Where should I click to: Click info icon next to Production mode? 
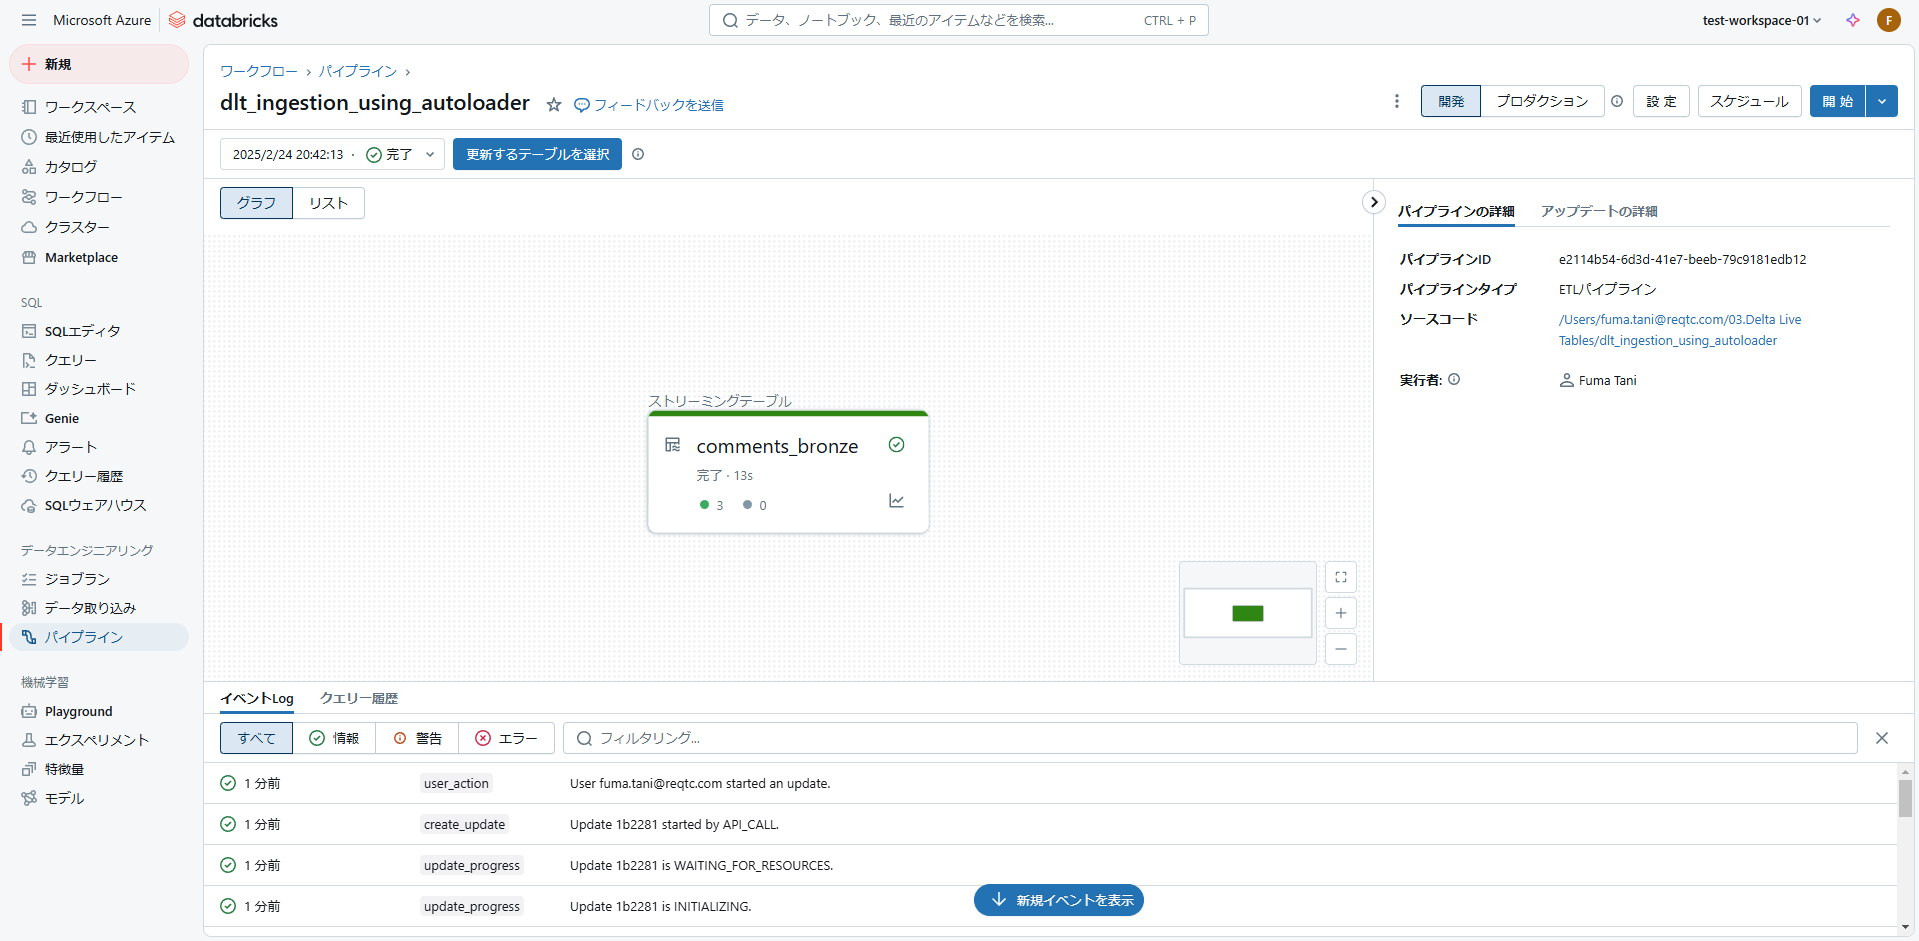[1617, 101]
